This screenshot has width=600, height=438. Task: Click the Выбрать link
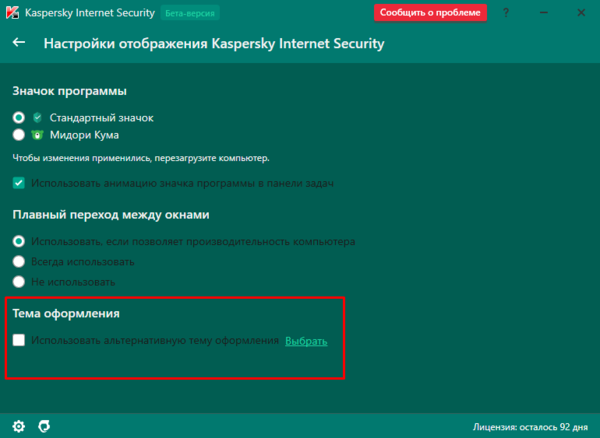(306, 341)
